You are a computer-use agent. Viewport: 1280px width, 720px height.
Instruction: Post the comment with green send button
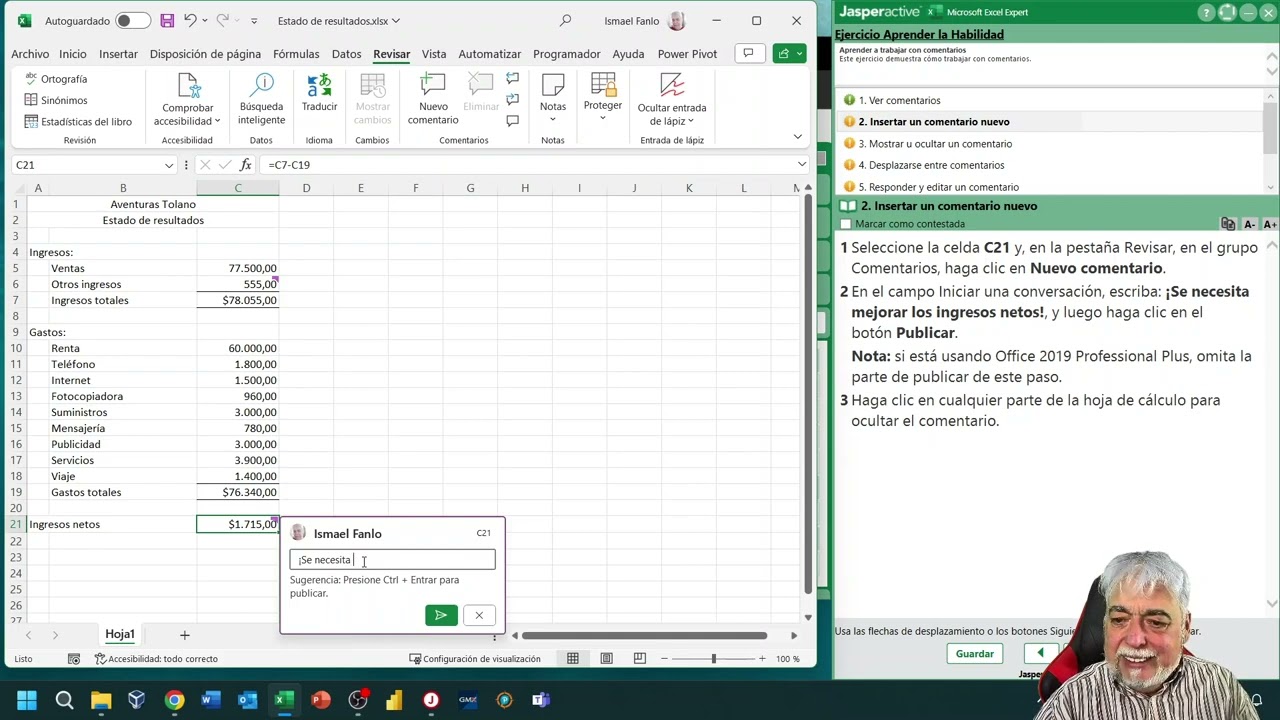(x=441, y=615)
